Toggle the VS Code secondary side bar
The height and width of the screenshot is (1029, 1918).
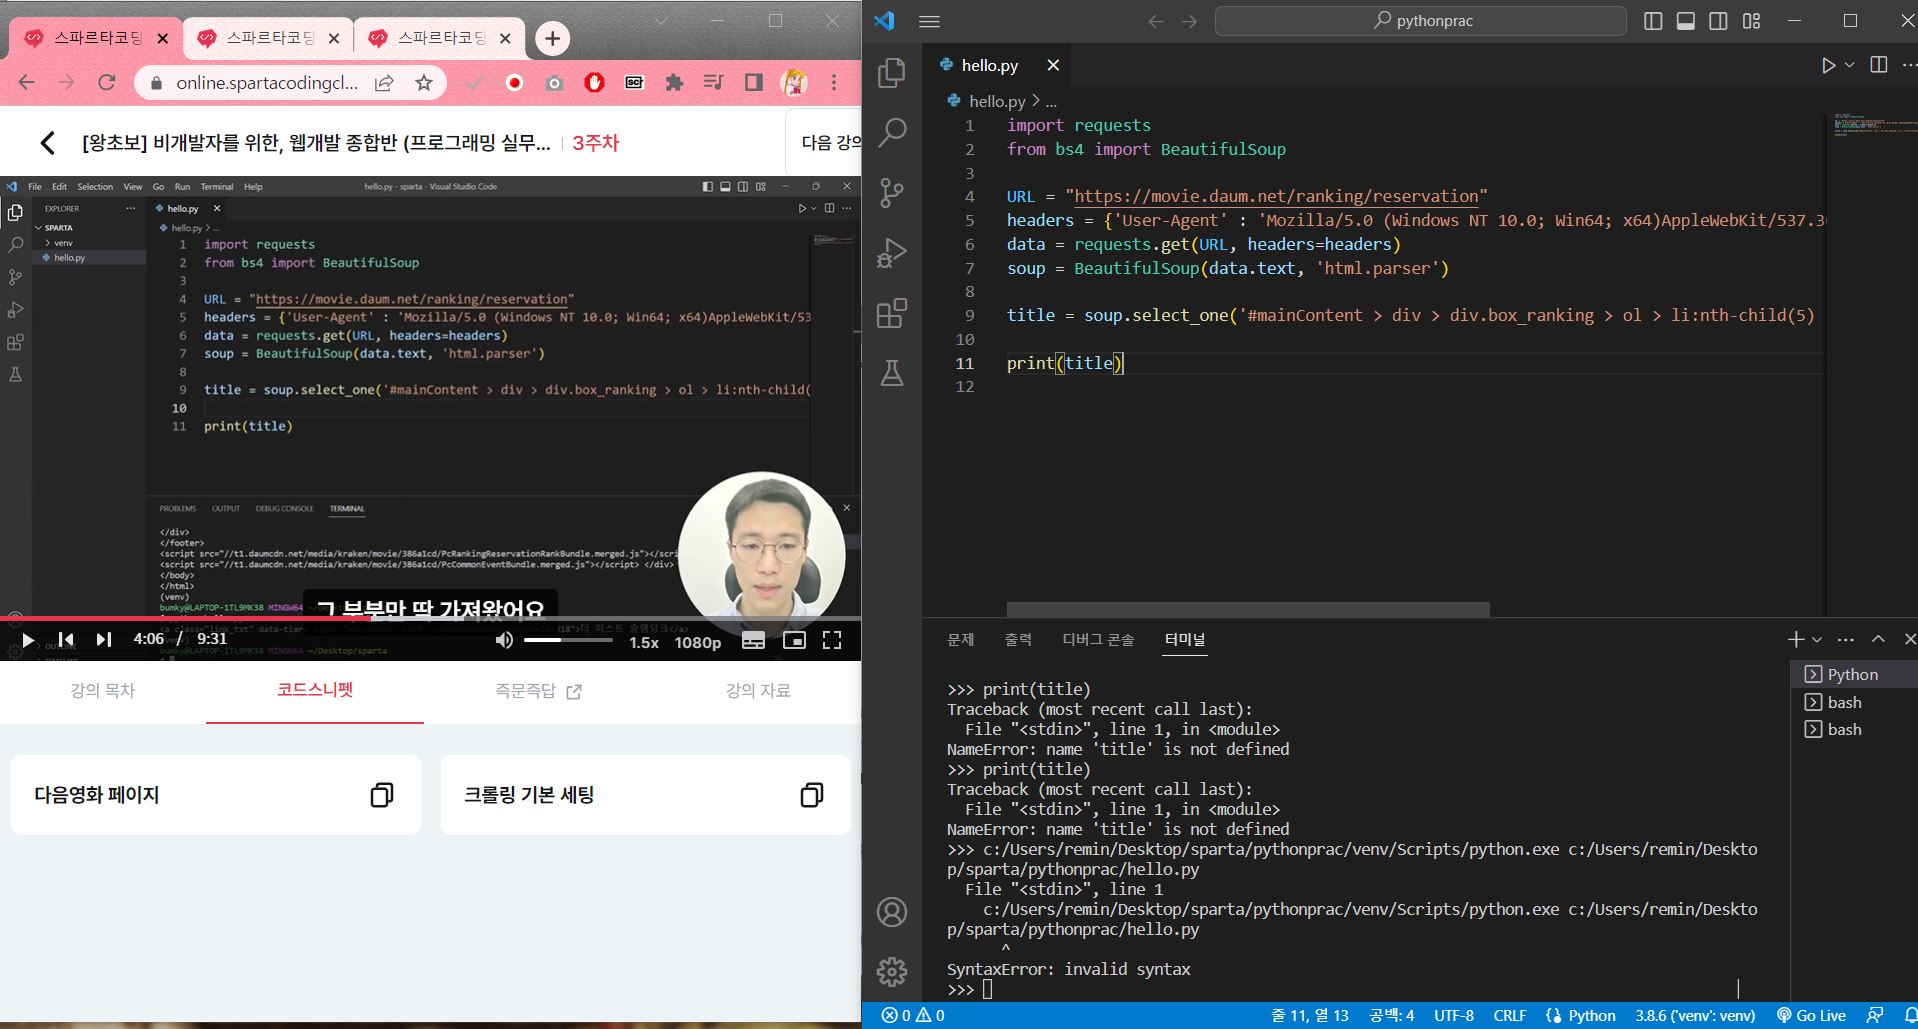pyautogui.click(x=1718, y=21)
